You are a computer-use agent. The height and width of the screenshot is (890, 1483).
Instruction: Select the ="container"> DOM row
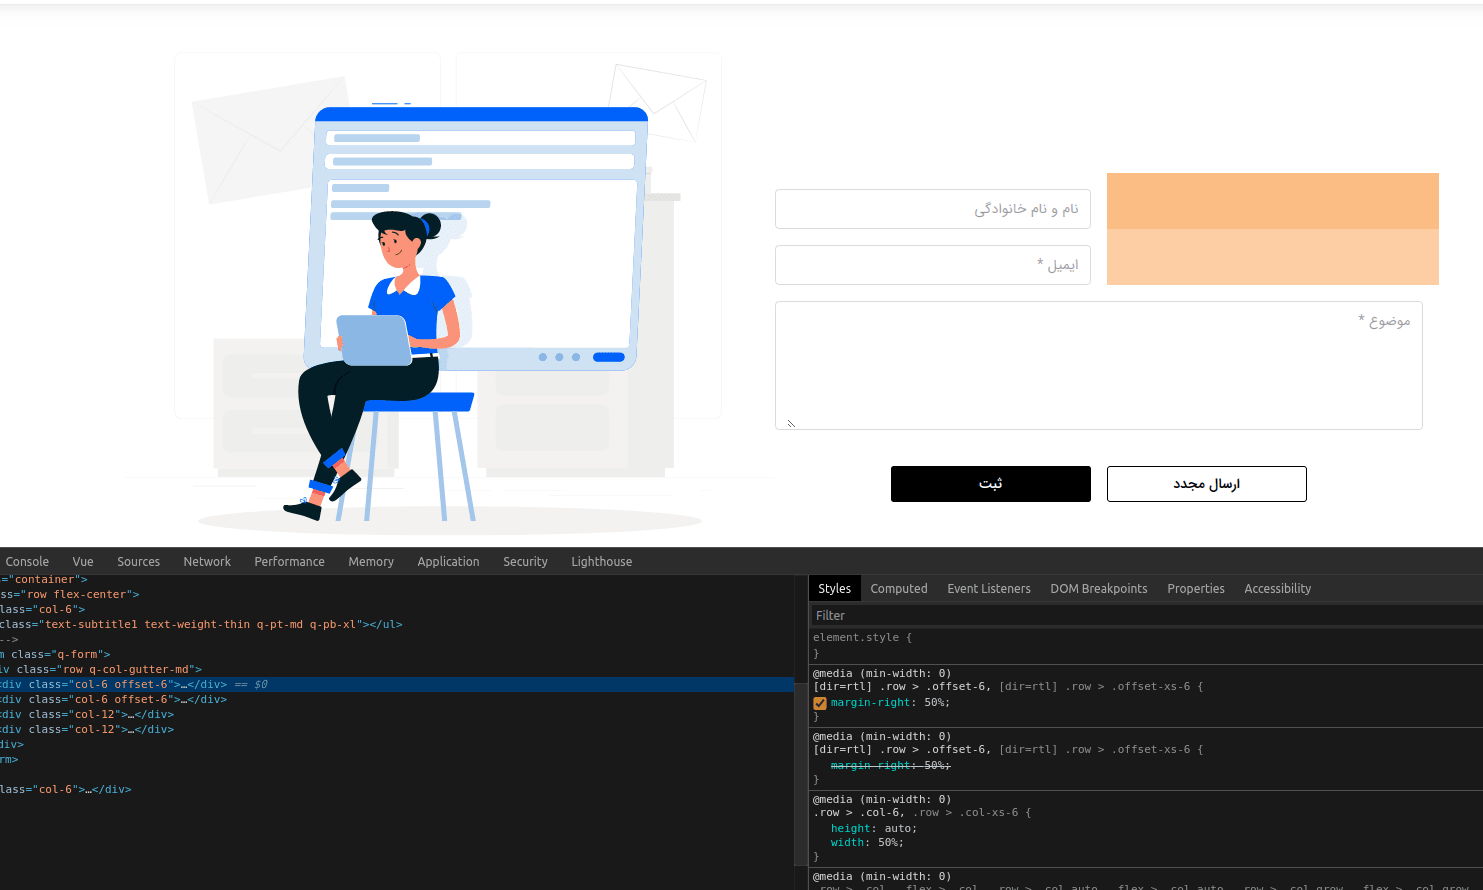tap(397, 579)
